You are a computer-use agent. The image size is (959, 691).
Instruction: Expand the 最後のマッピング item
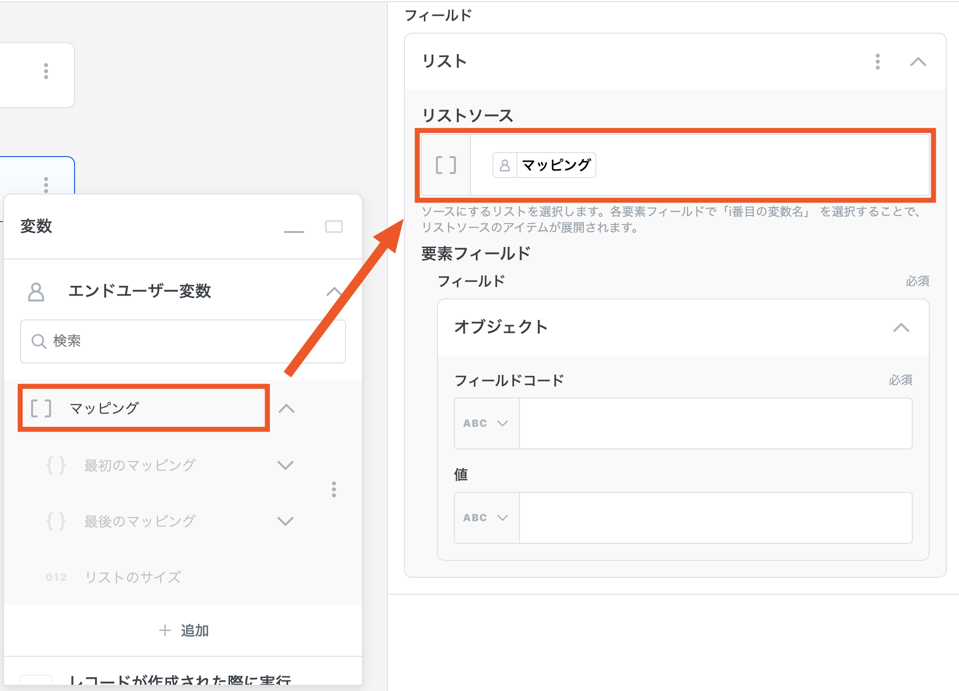(x=285, y=521)
